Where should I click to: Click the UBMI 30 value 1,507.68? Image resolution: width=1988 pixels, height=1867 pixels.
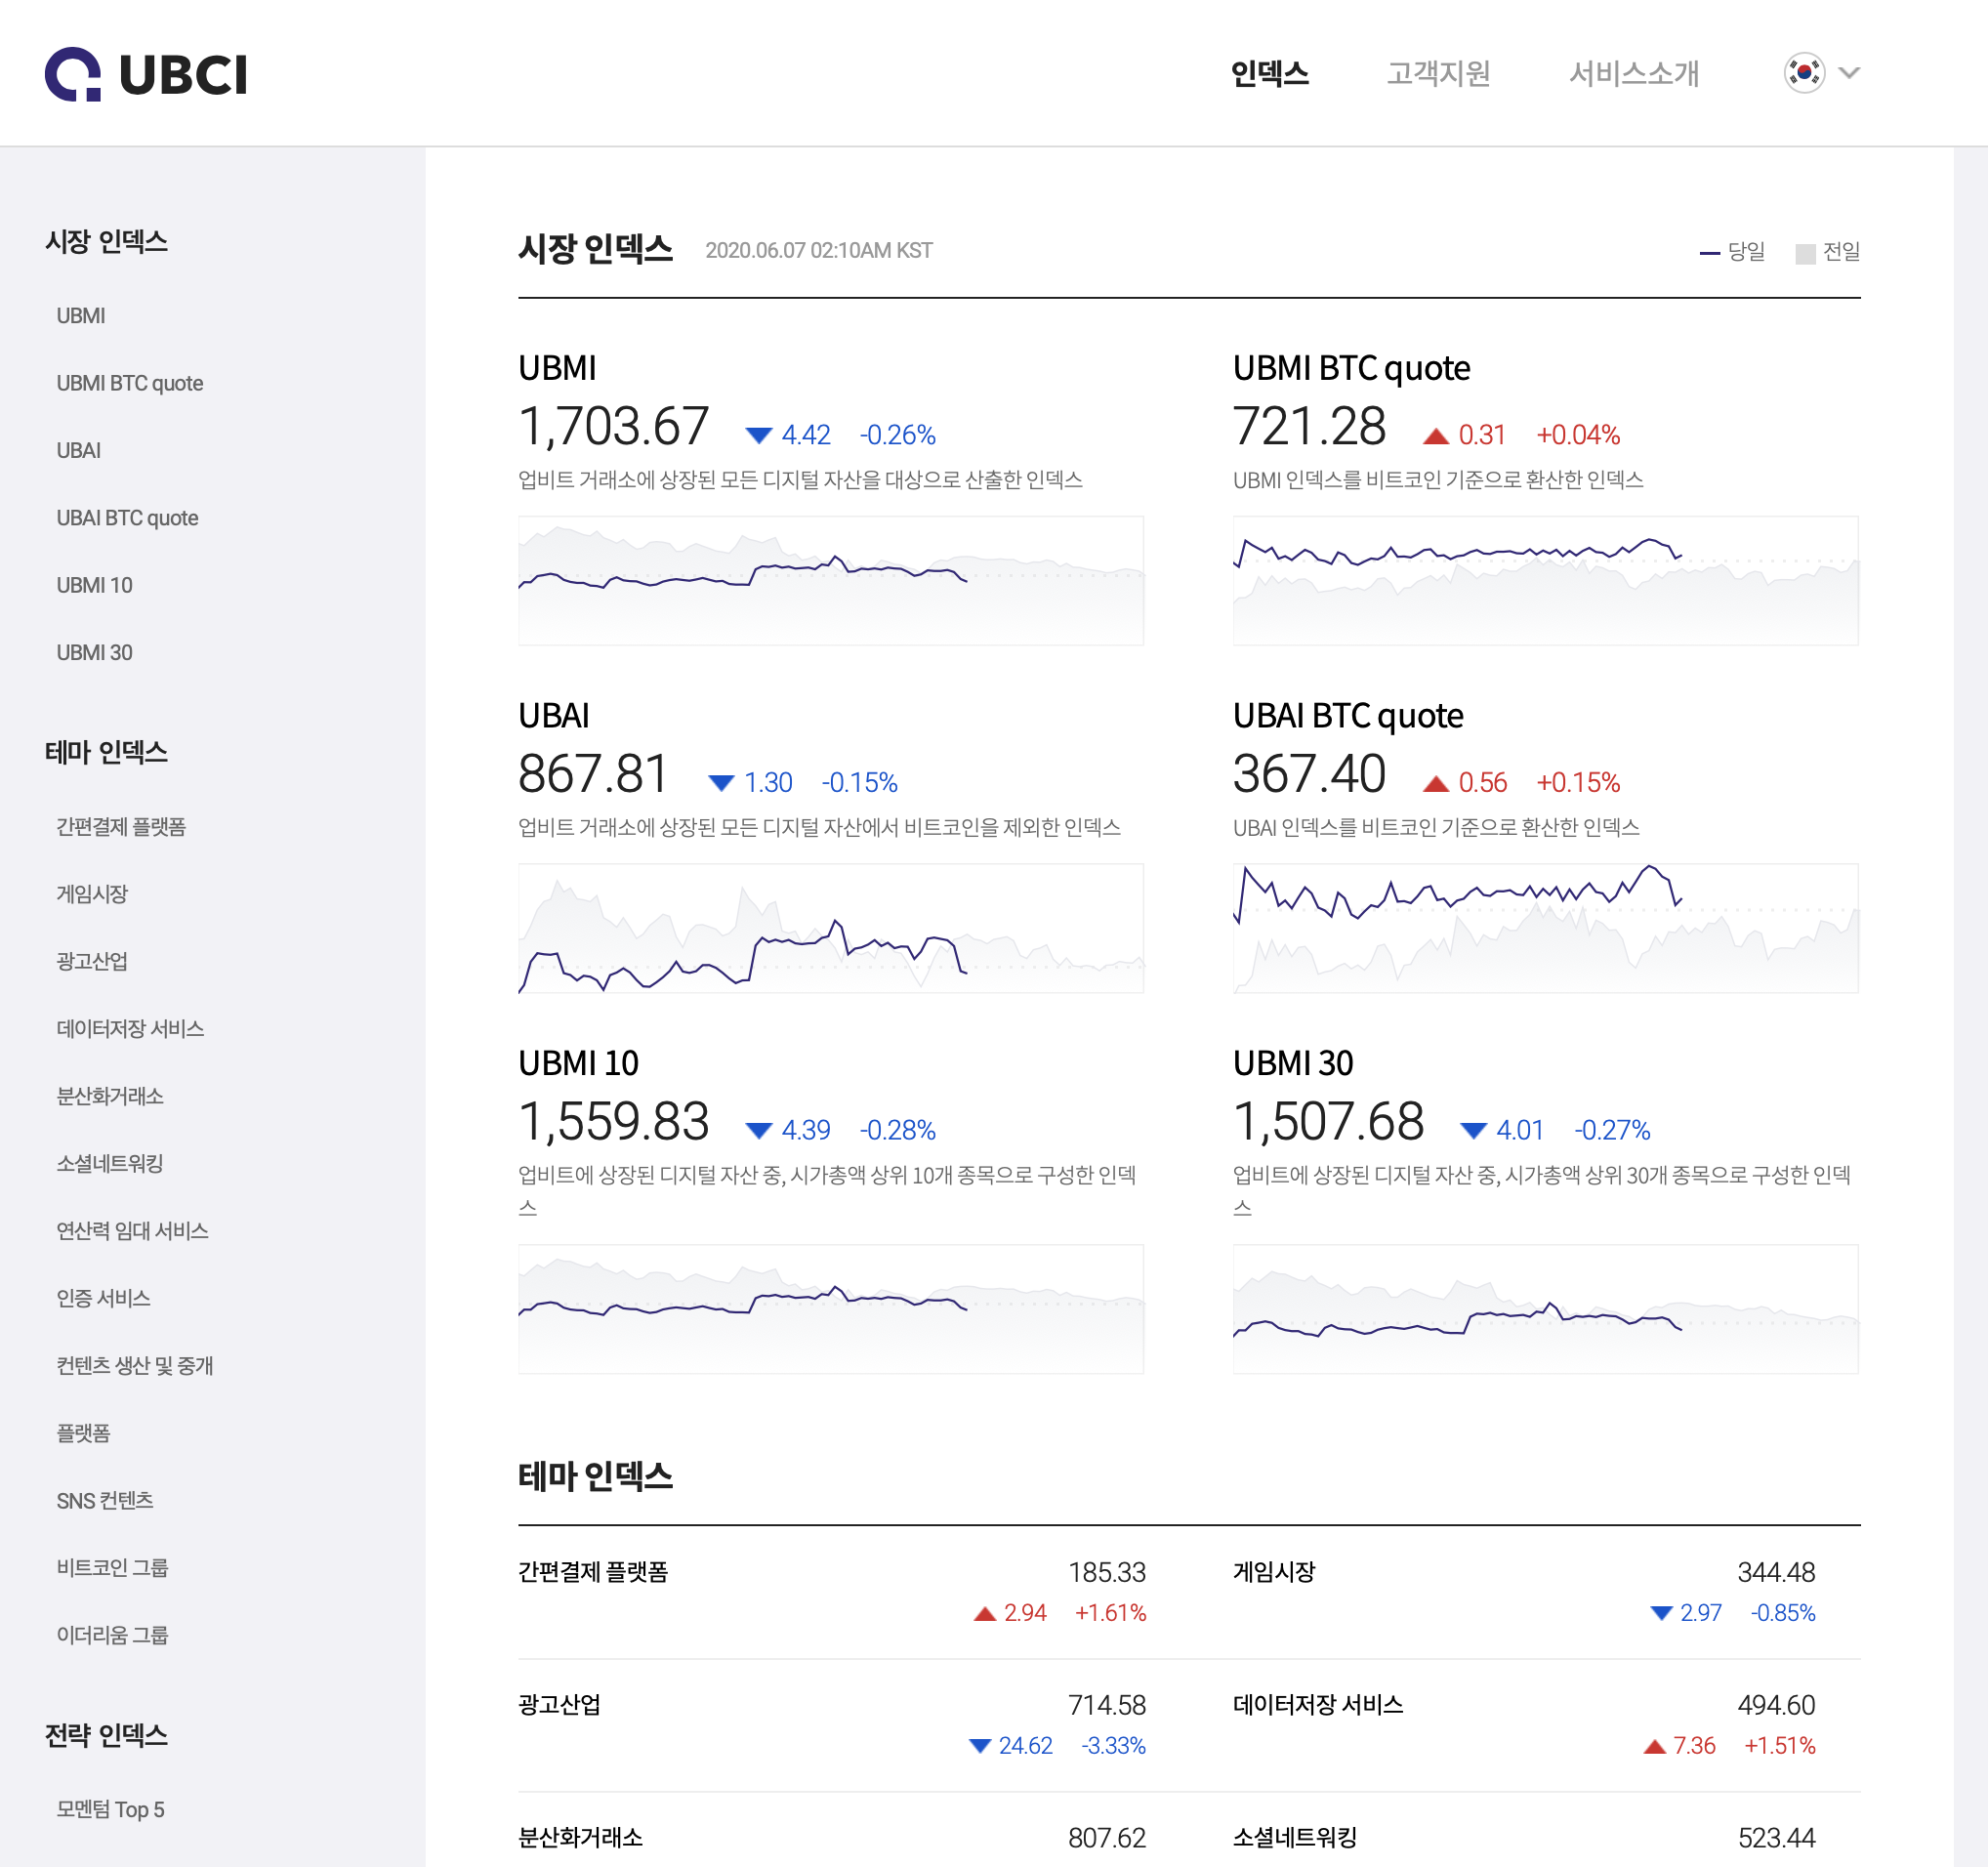(1328, 1121)
